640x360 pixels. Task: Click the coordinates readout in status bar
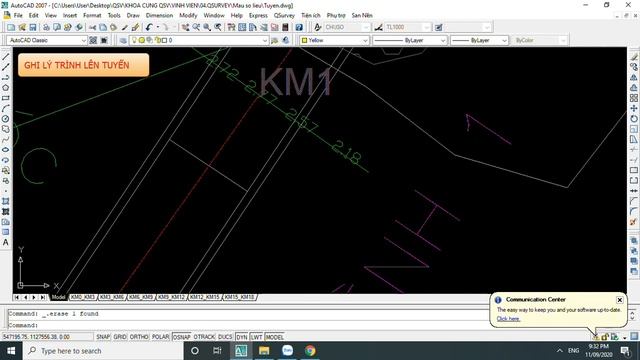pos(47,337)
